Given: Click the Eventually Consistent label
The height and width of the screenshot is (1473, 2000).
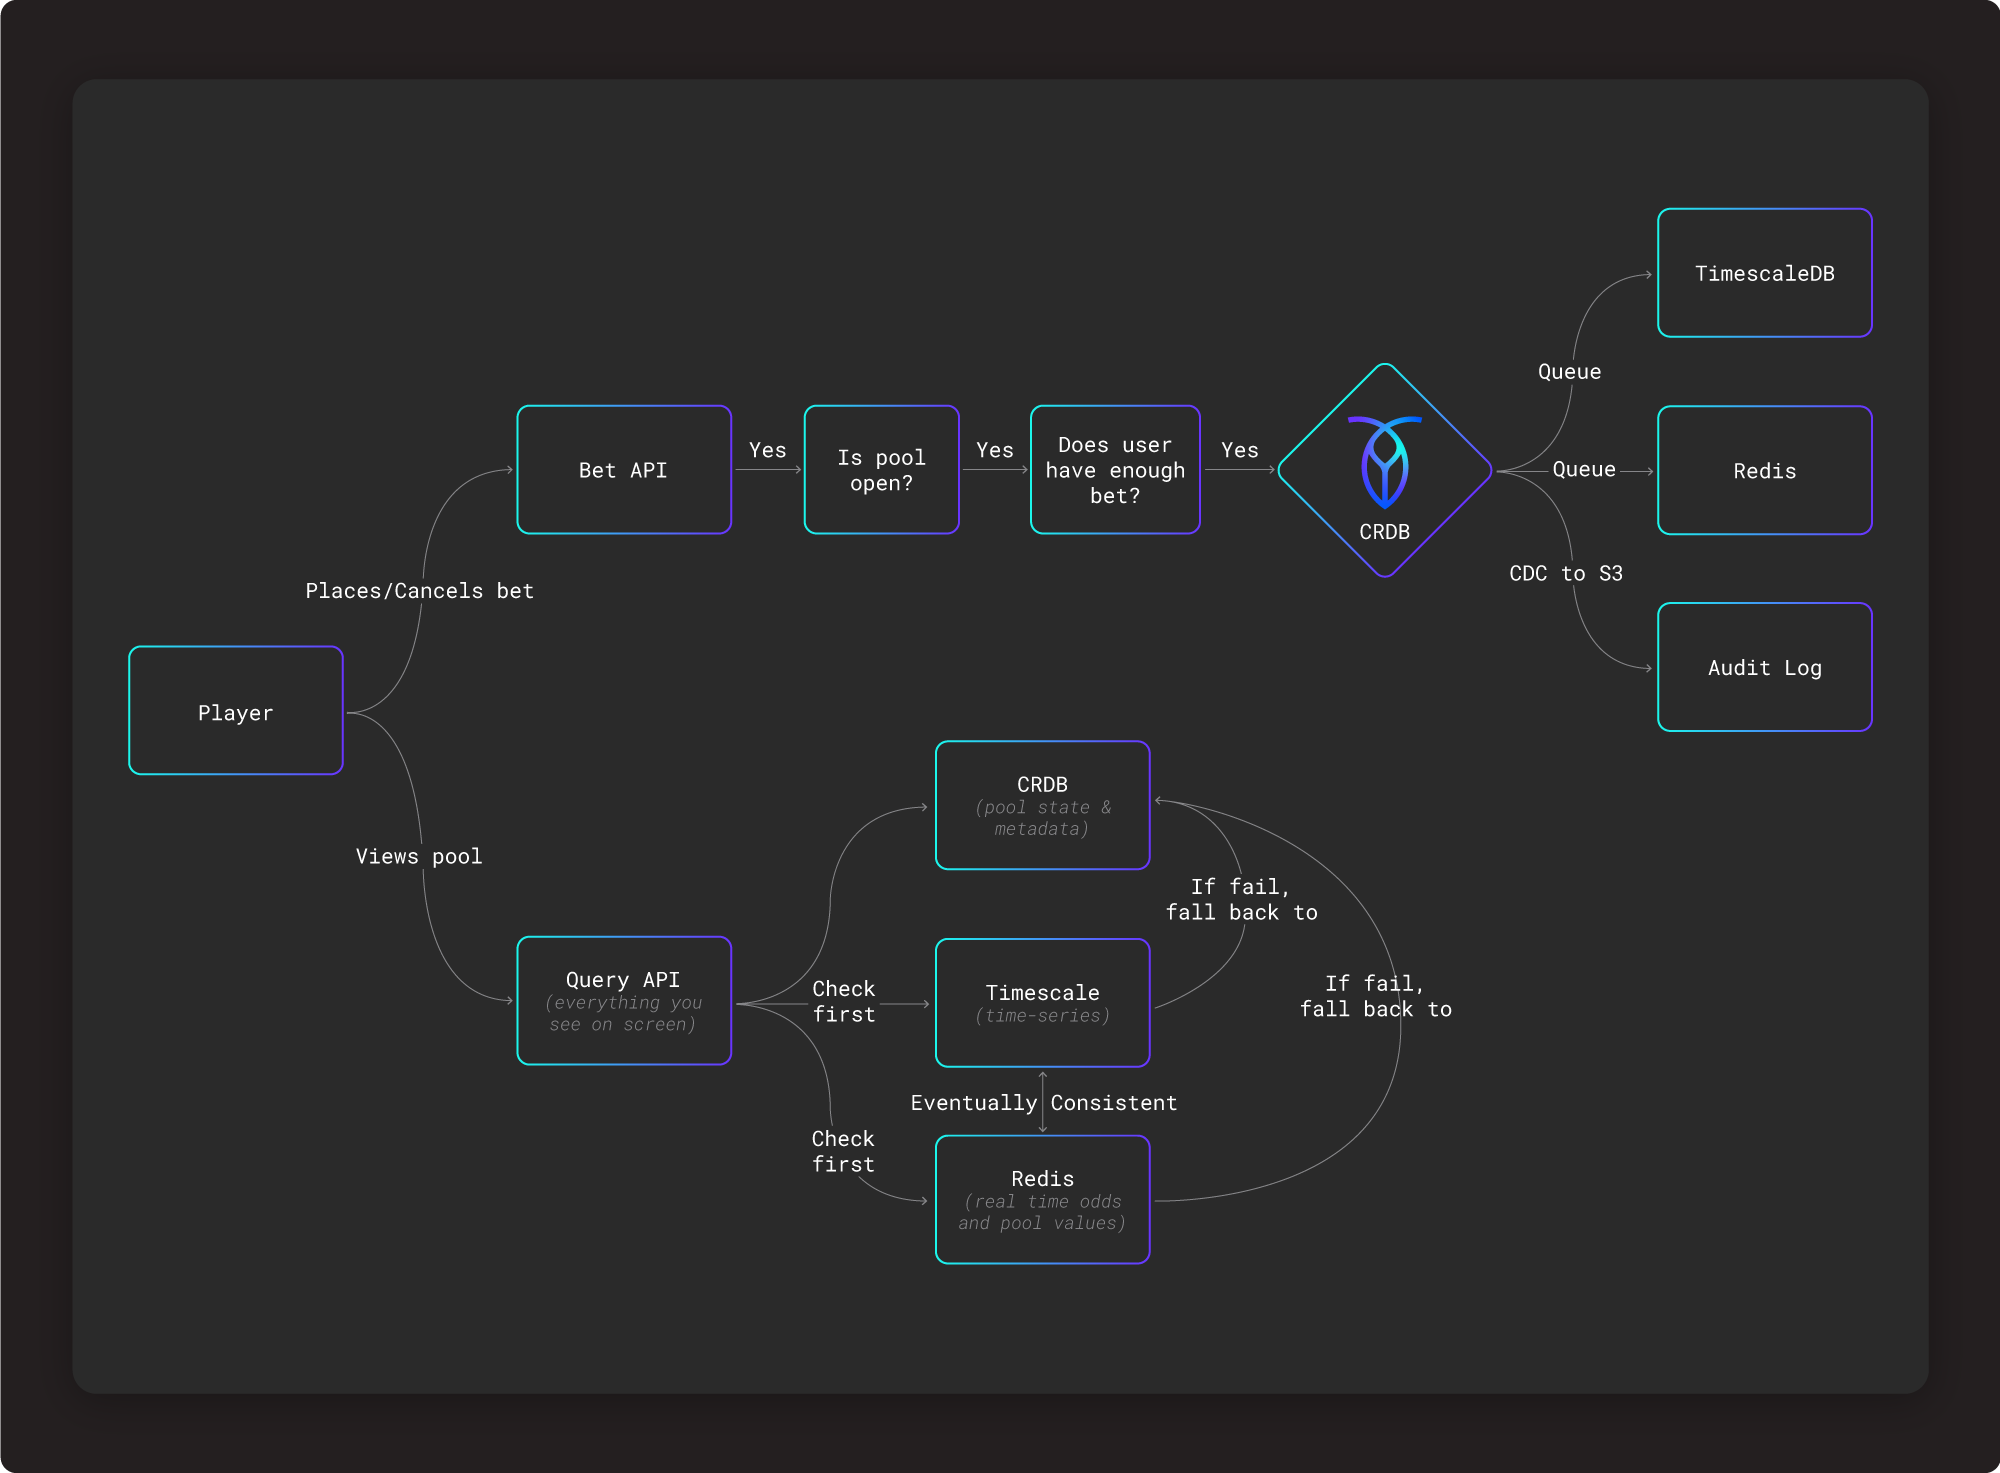Looking at the screenshot, I should [1043, 1102].
